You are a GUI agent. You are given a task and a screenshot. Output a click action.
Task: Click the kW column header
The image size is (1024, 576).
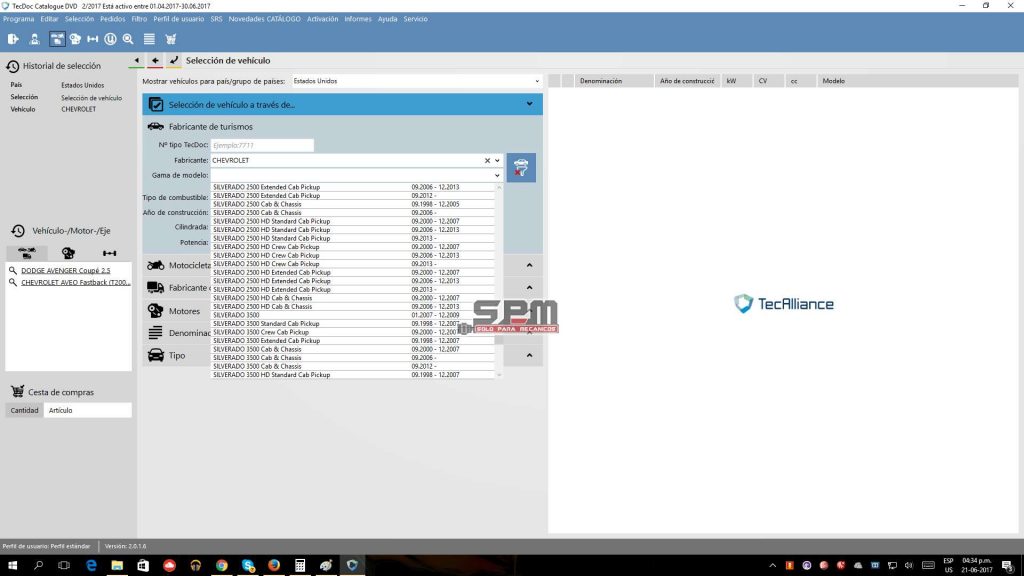pos(736,81)
